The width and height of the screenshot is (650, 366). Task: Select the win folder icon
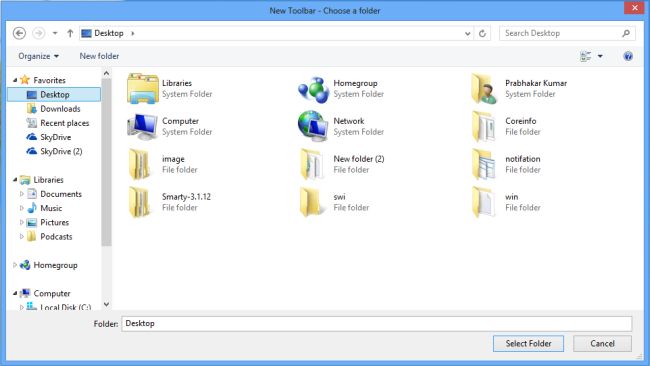(484, 202)
